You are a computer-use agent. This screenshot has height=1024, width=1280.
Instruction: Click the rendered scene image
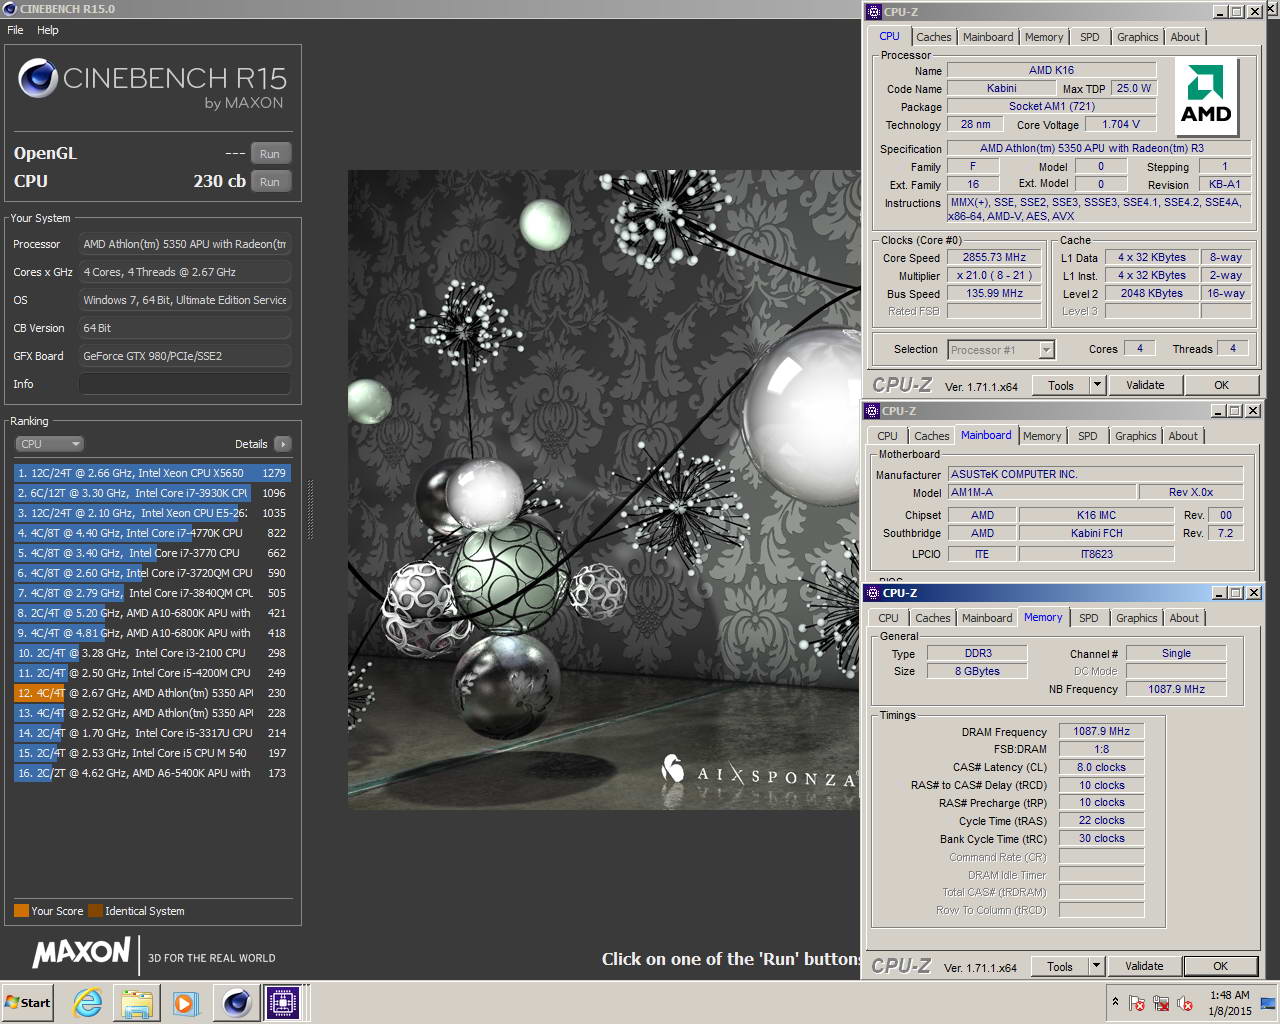603,490
